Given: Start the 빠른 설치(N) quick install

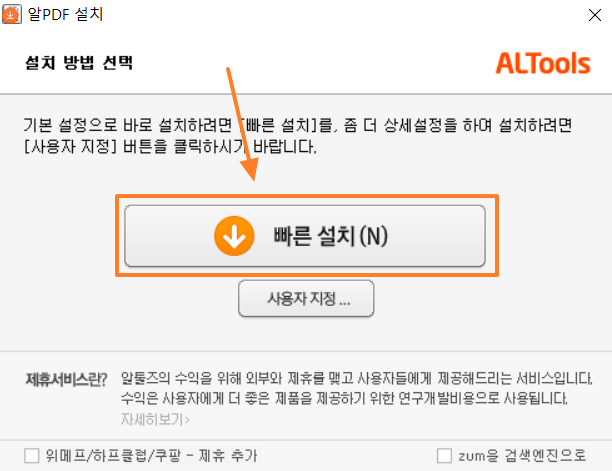Looking at the screenshot, I should [x=305, y=236].
